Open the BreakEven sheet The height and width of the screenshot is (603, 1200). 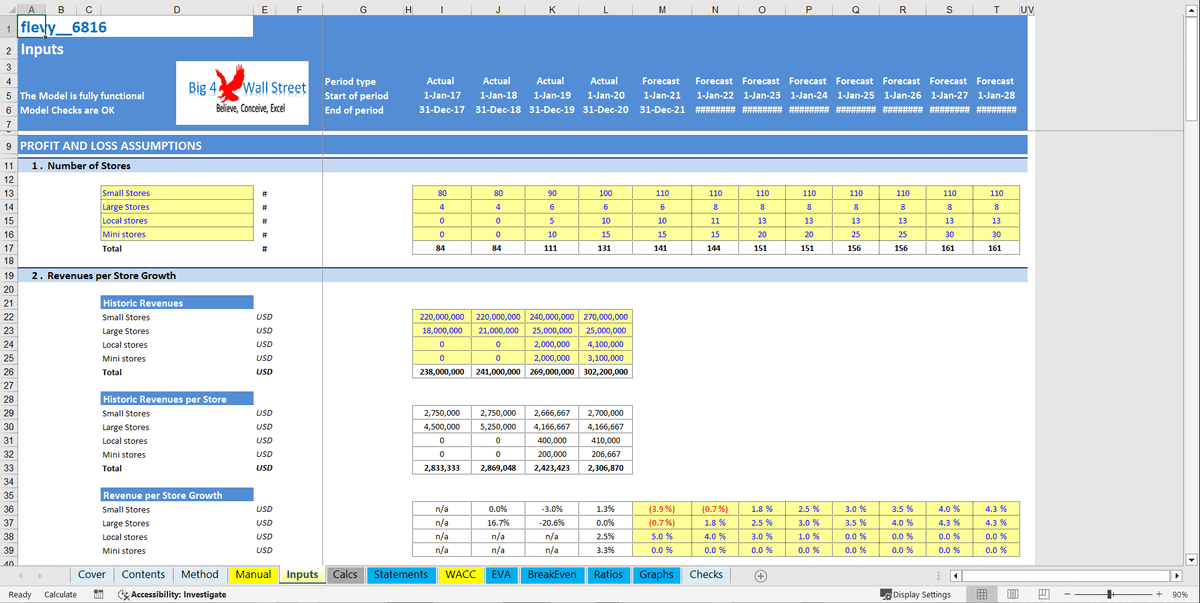point(552,575)
